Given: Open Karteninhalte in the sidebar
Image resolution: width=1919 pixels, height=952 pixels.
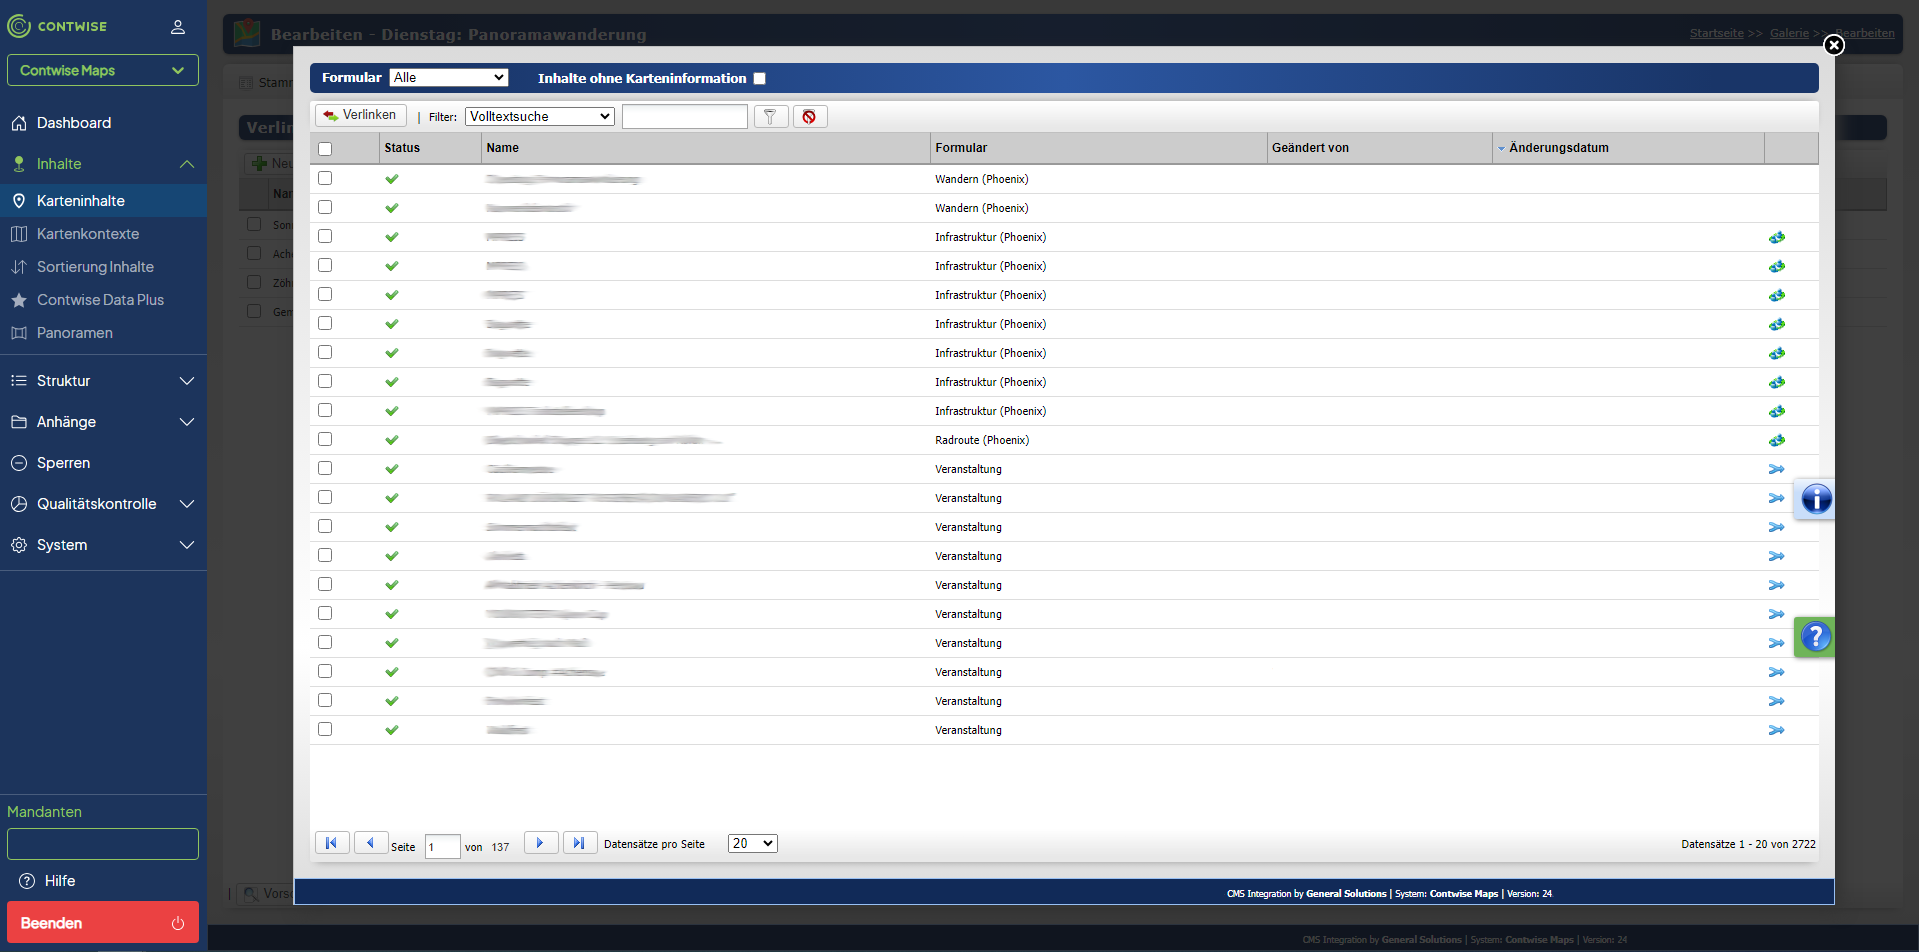Looking at the screenshot, I should [x=103, y=201].
